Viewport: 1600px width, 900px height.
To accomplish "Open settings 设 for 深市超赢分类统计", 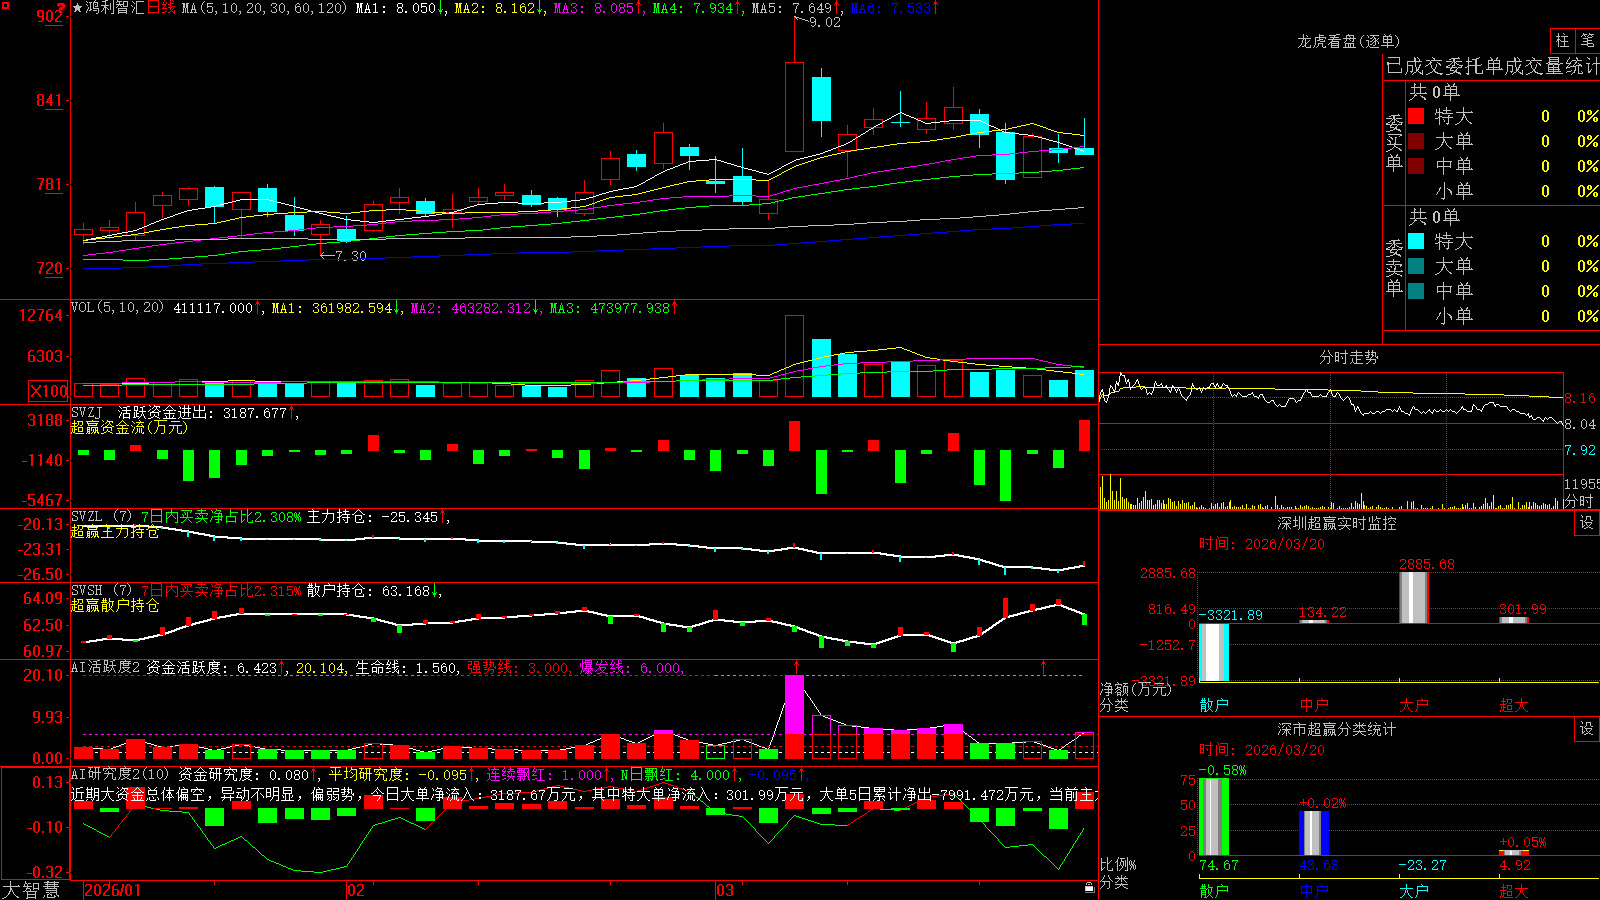I will tap(1587, 729).
